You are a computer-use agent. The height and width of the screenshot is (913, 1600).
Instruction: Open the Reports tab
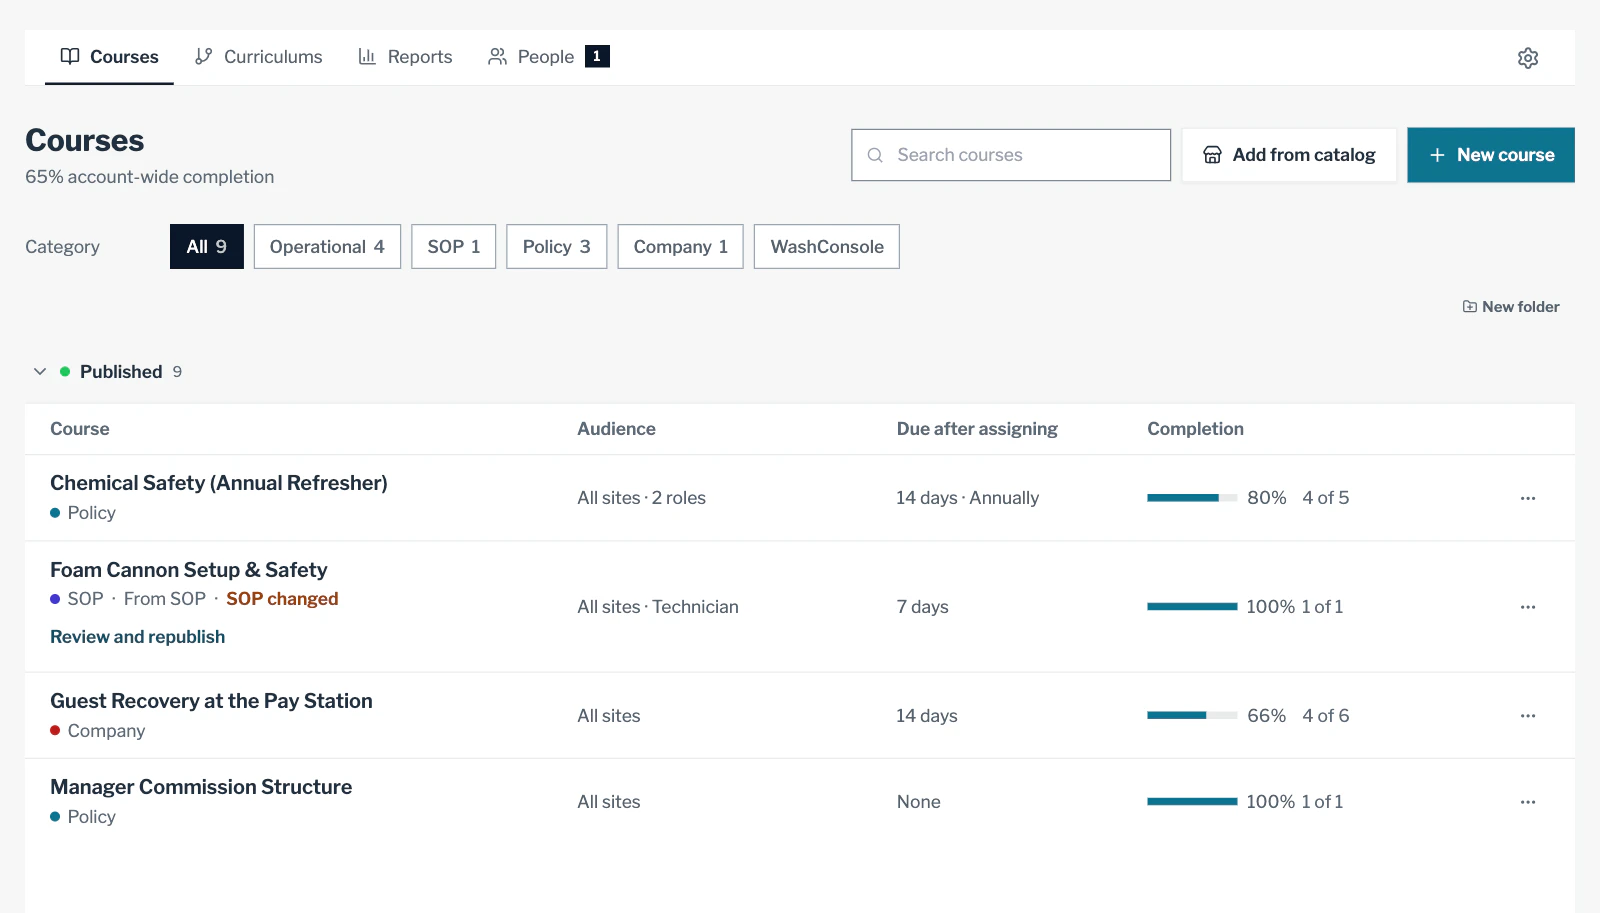[405, 57]
